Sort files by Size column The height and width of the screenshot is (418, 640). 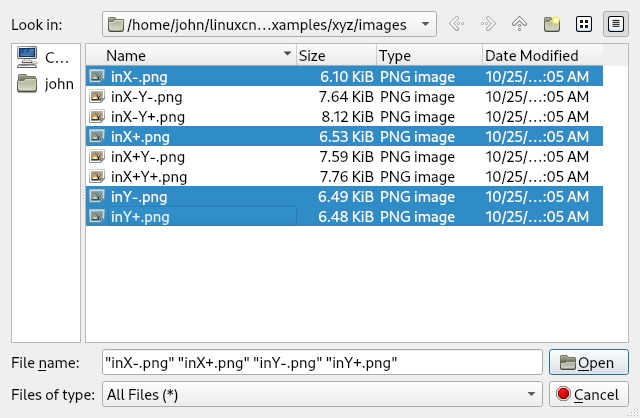(x=336, y=55)
